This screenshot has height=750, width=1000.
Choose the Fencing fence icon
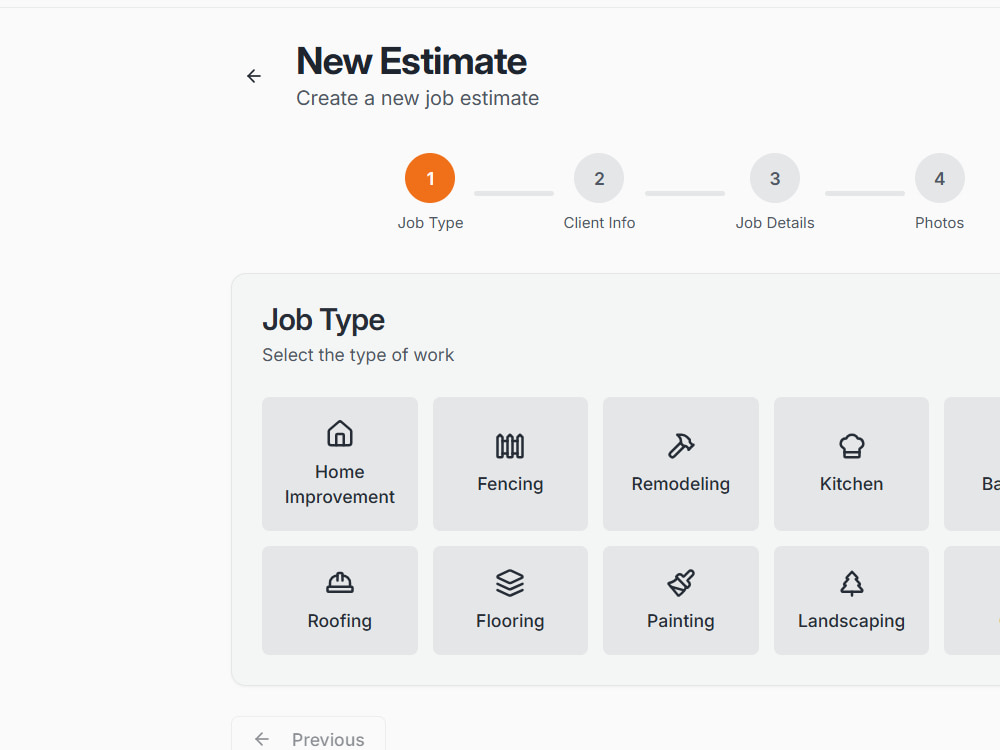pyautogui.click(x=510, y=446)
